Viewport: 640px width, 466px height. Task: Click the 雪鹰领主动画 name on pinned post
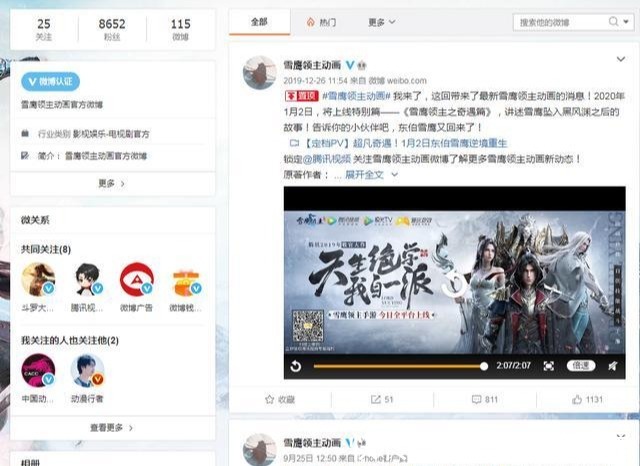(x=312, y=65)
